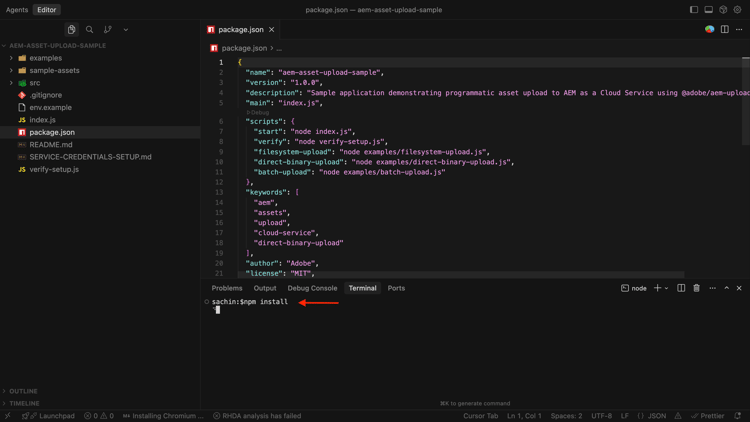Close the package.json editor tab

pyautogui.click(x=272, y=30)
